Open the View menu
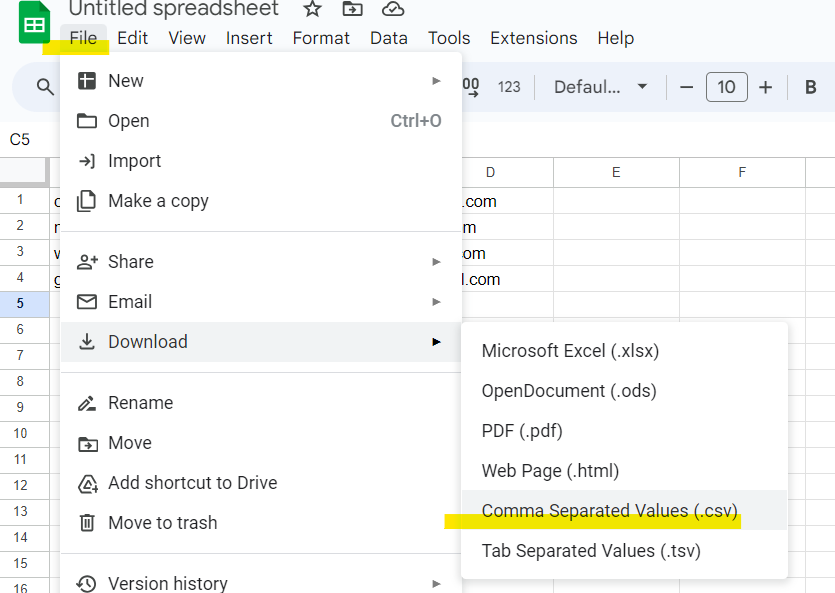The image size is (835, 593). click(x=187, y=38)
